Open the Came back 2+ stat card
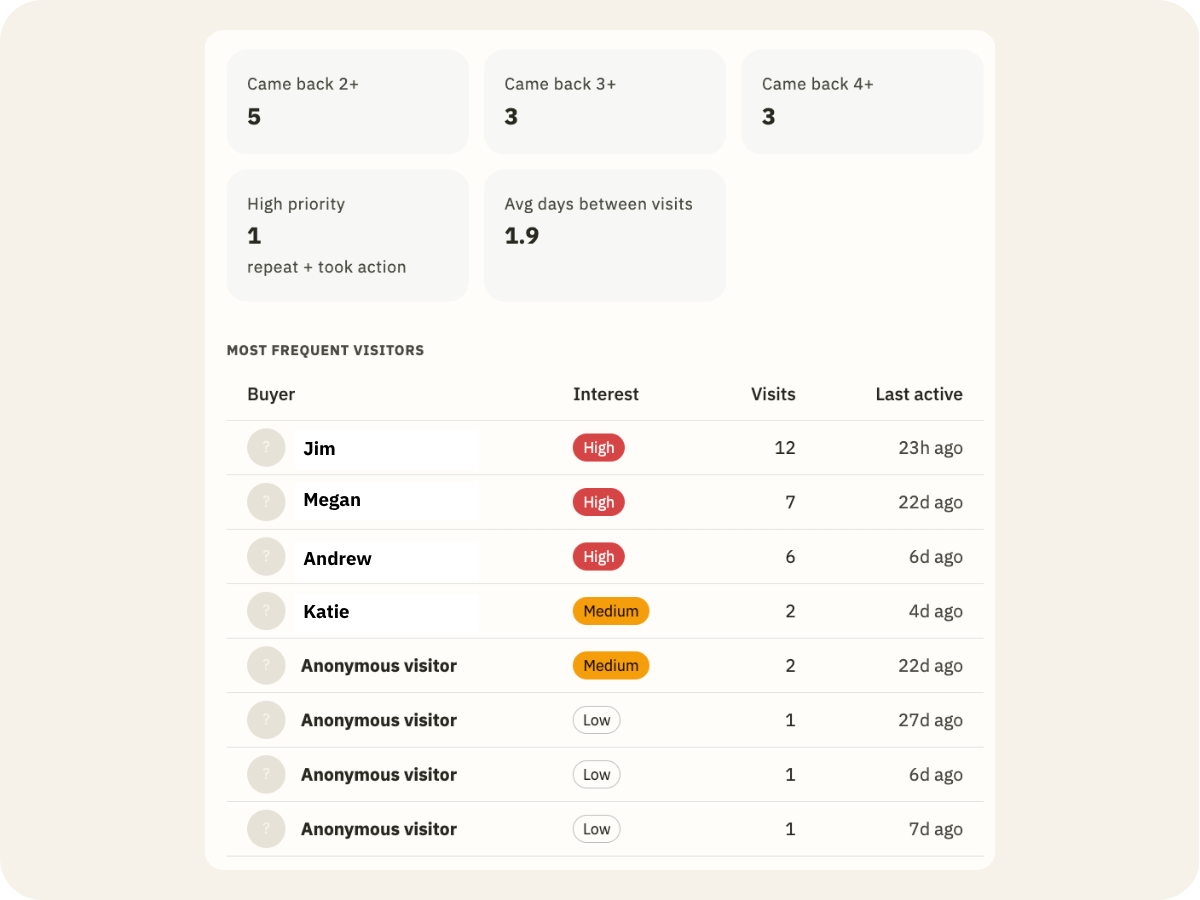The width and height of the screenshot is (1200, 900). (347, 102)
